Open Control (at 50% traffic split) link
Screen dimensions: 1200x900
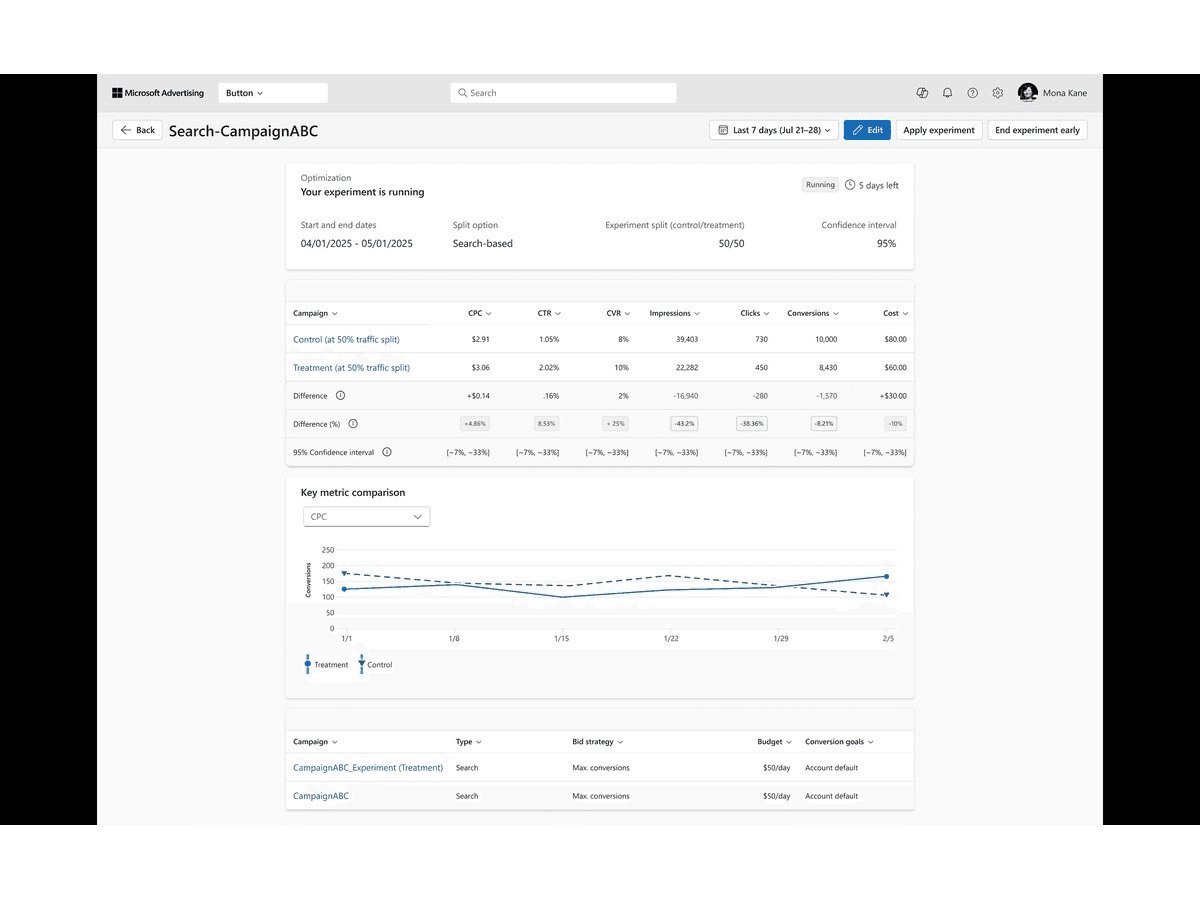346,340
